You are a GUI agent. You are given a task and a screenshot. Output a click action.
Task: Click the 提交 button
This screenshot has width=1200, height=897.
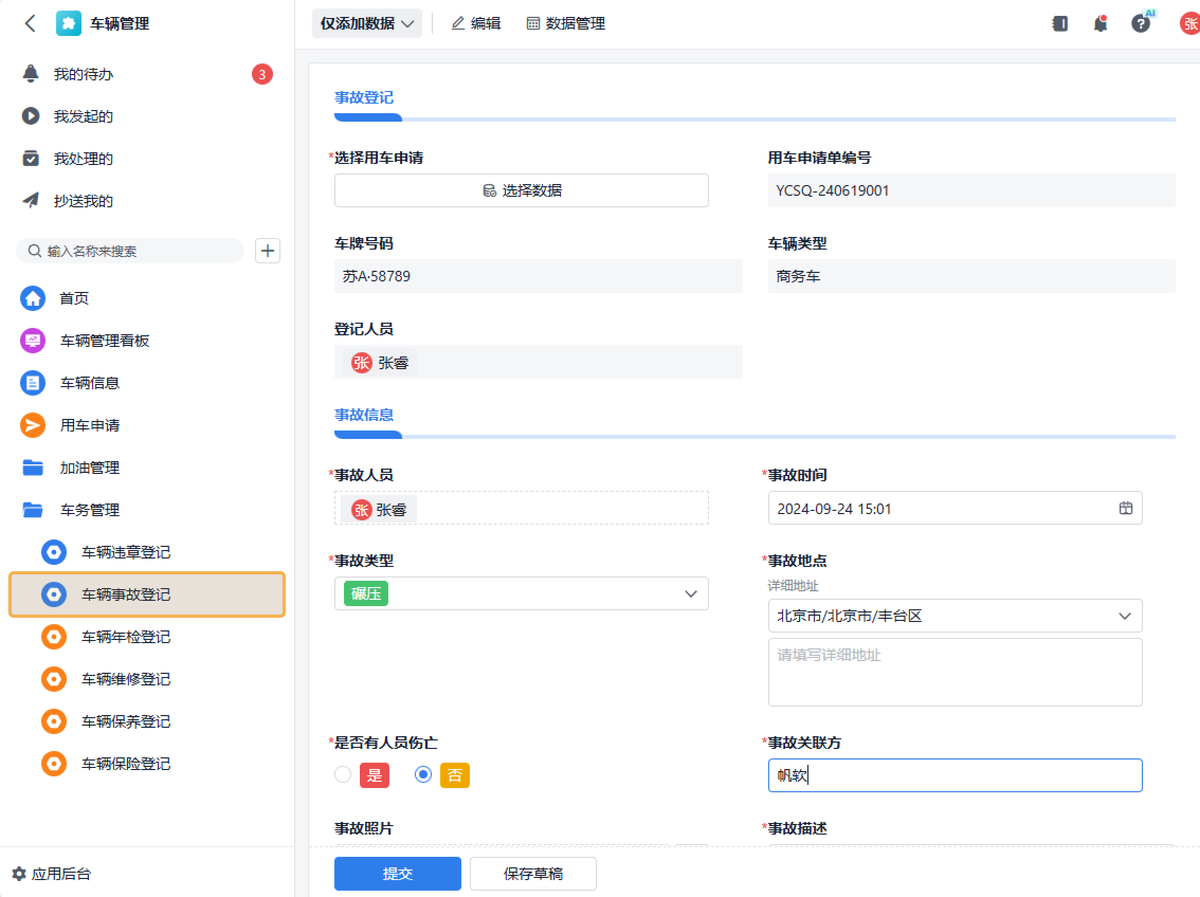click(397, 873)
